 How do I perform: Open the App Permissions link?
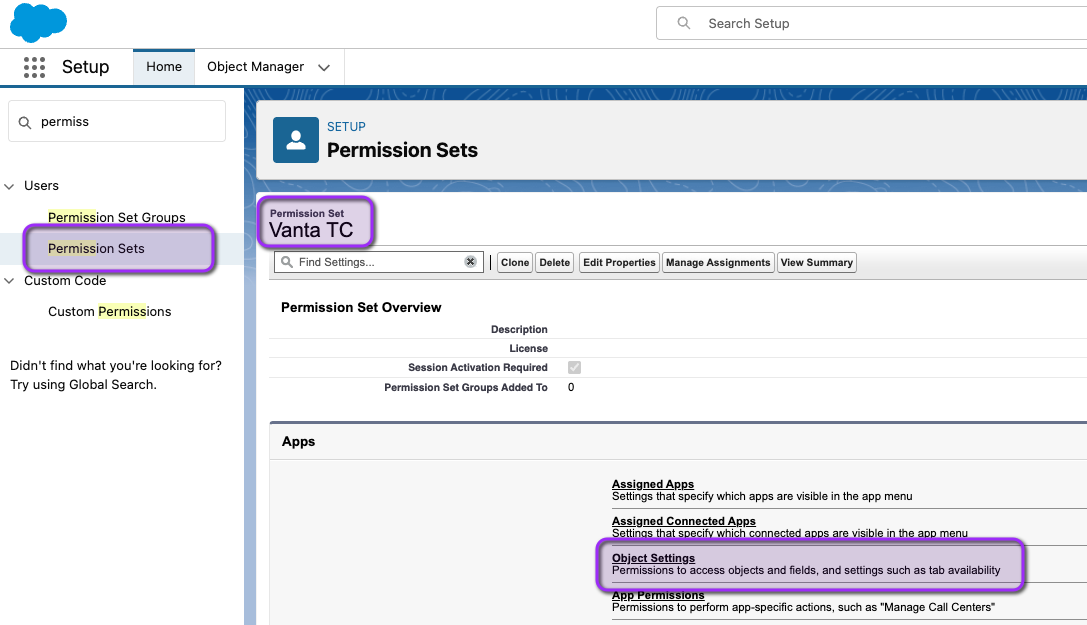tap(658, 595)
